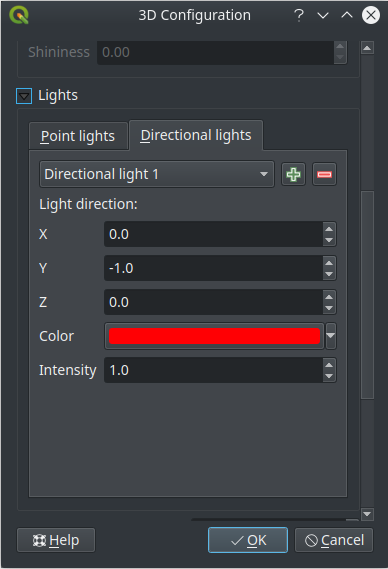Click the red light color swatch
388x569 pixels.
[x=215, y=336]
